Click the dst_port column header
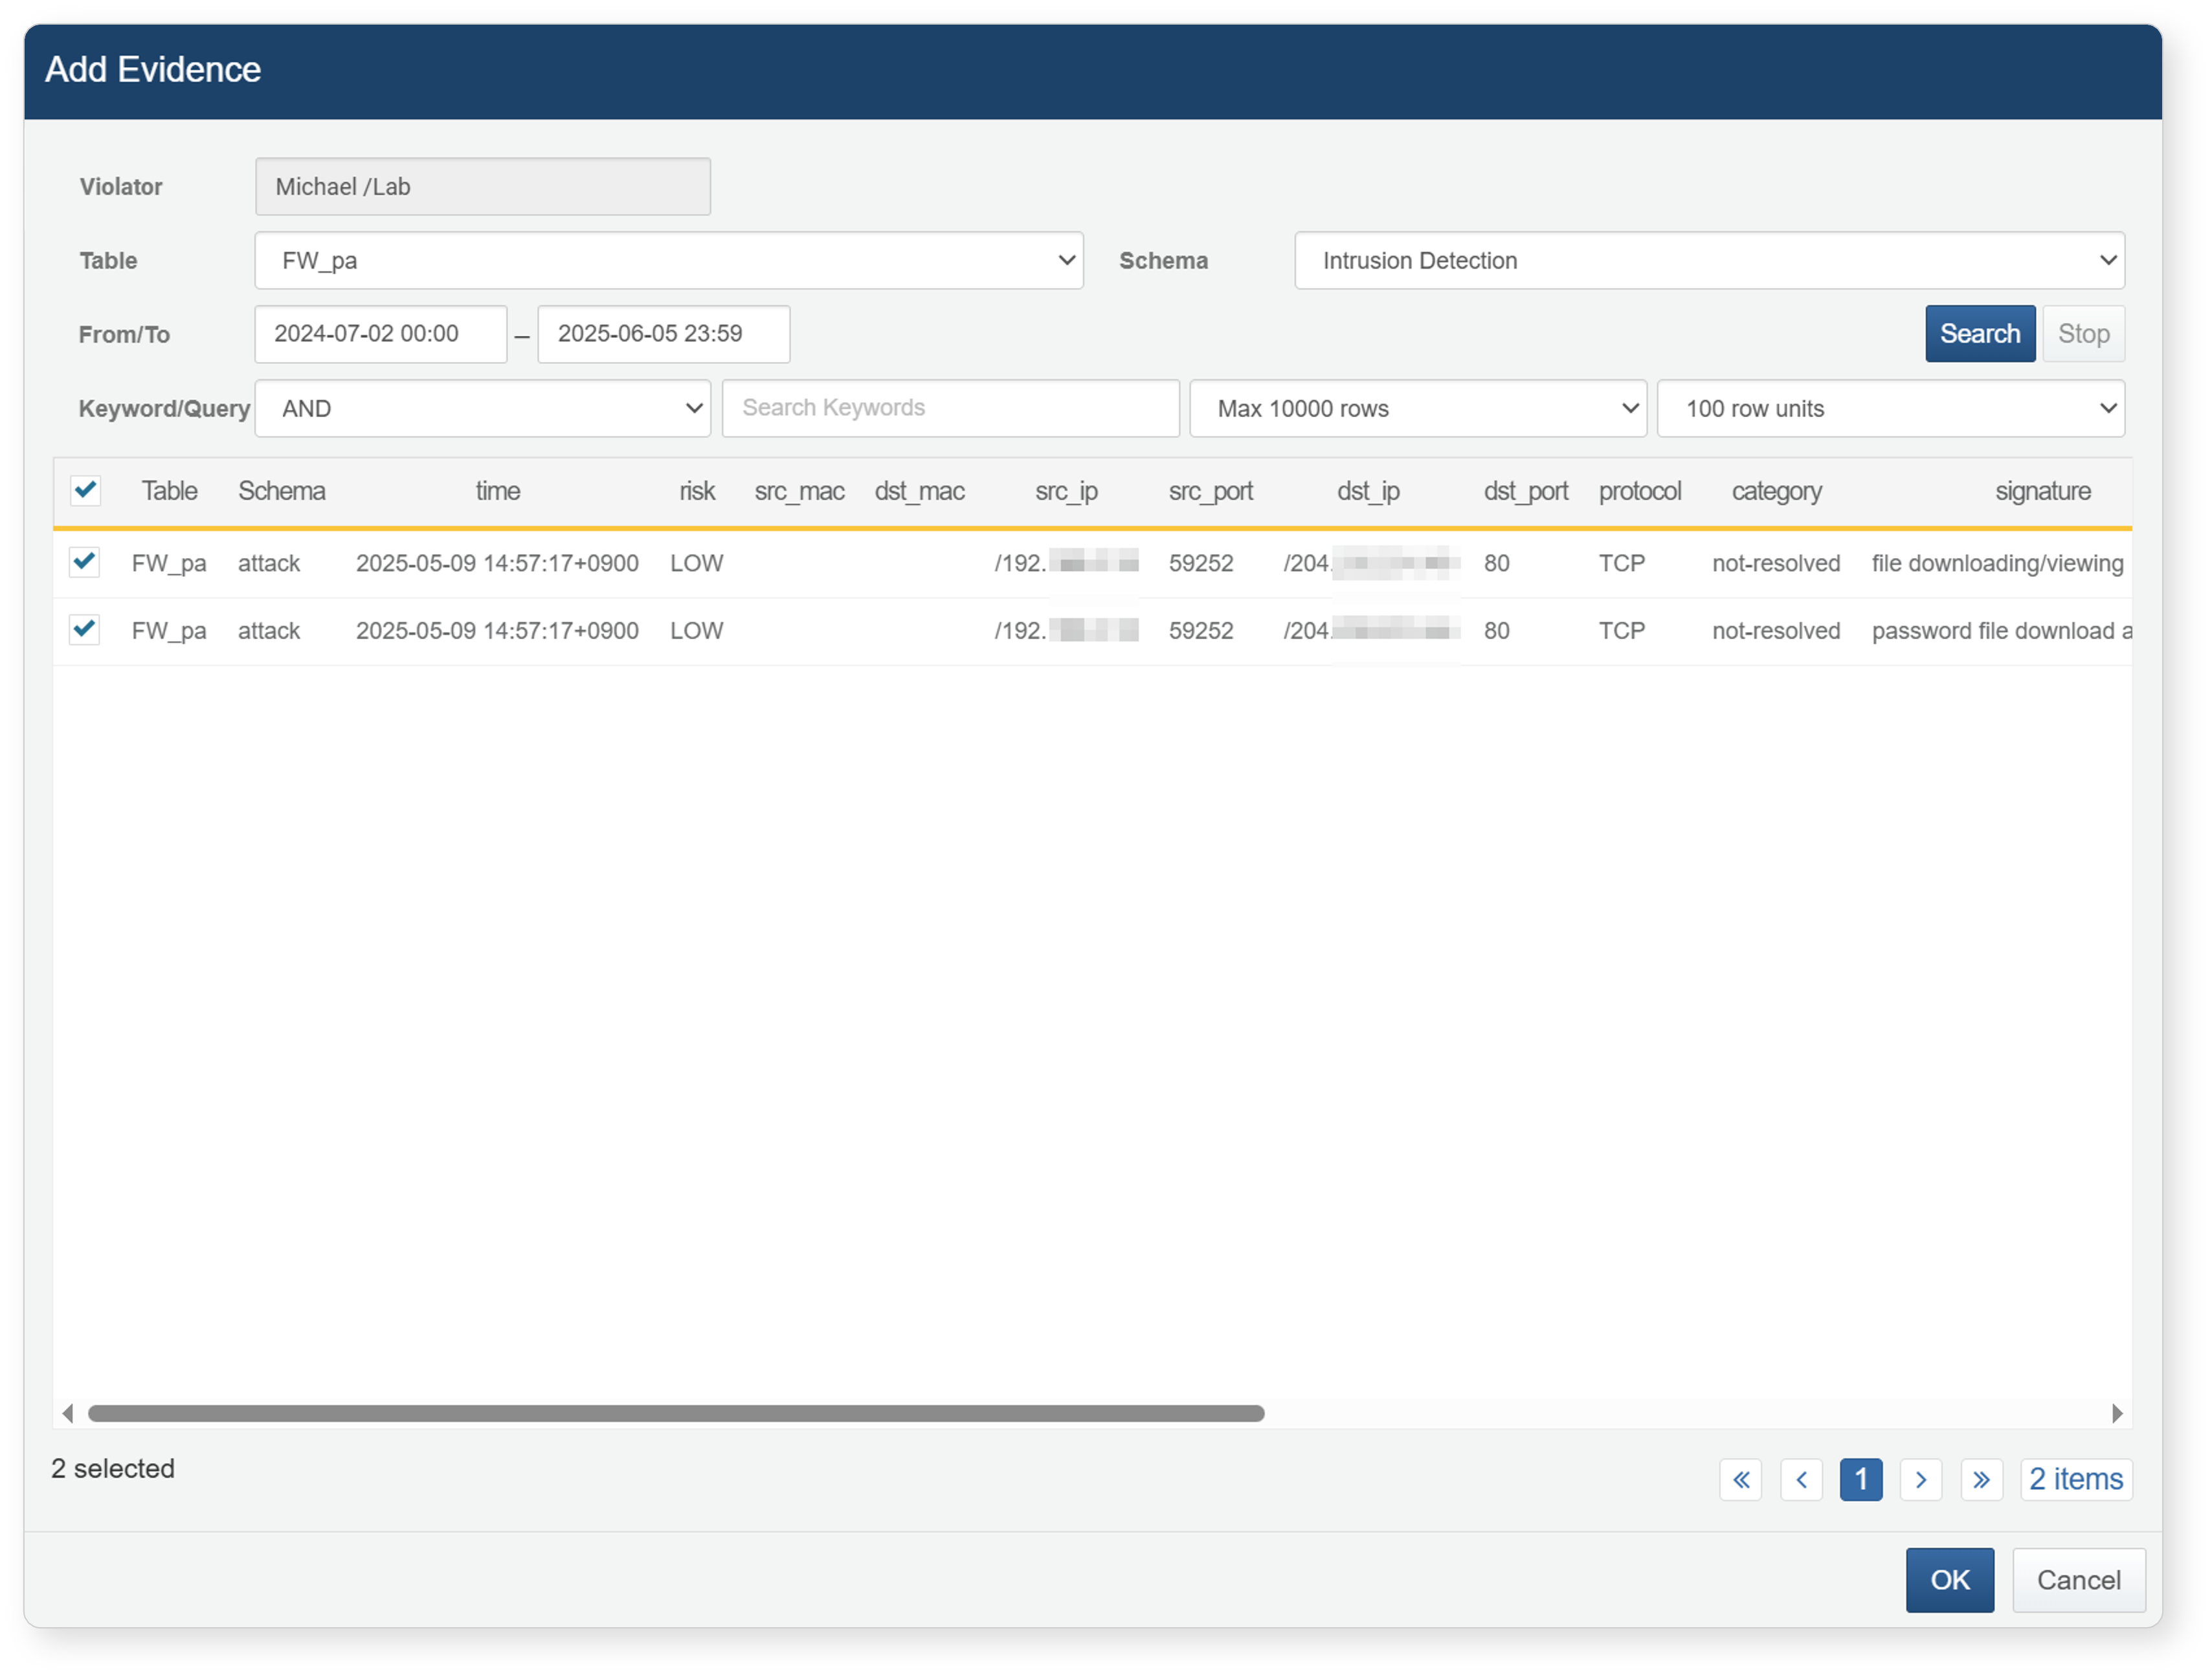Image resolution: width=2212 pixels, height=1677 pixels. pyautogui.click(x=1526, y=491)
